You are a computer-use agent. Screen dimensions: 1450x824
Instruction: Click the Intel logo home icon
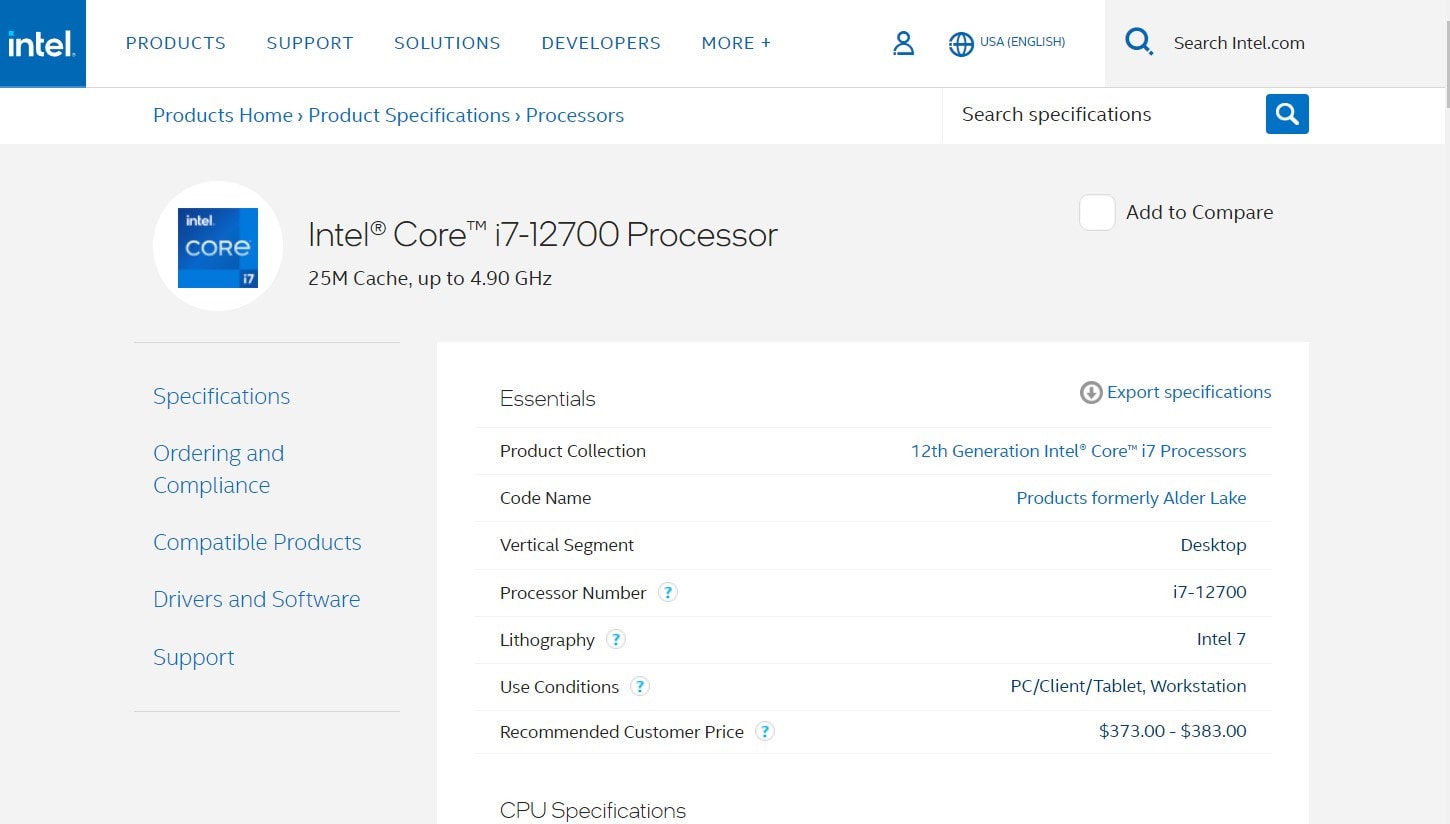tap(42, 43)
